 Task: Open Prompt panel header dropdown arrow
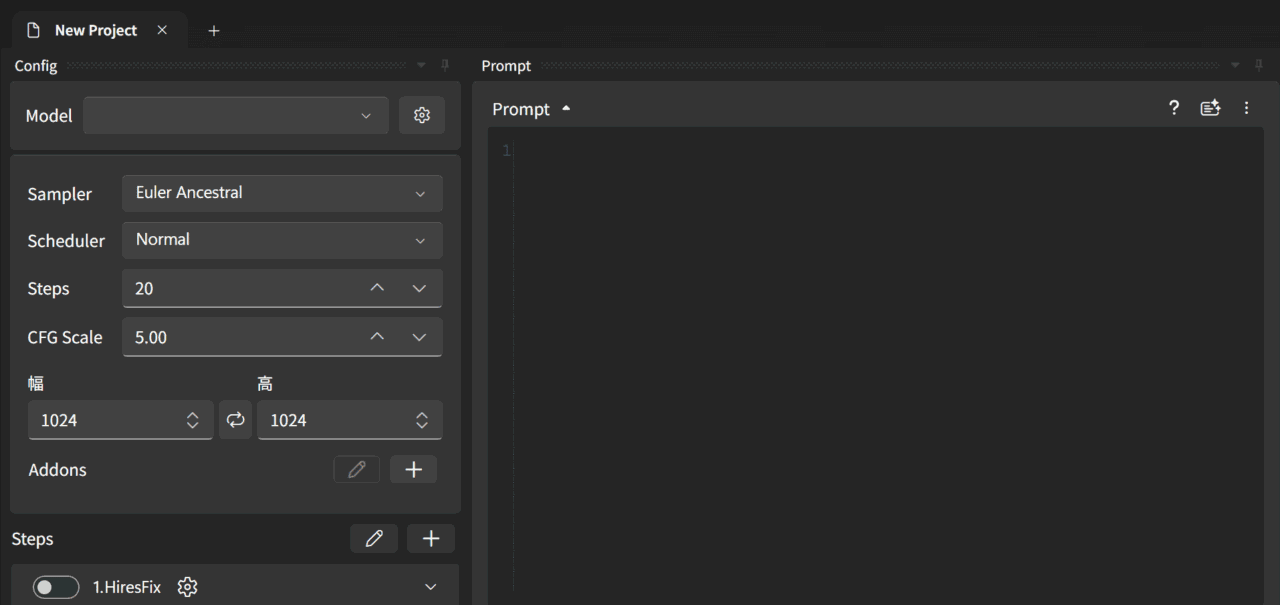click(1234, 65)
